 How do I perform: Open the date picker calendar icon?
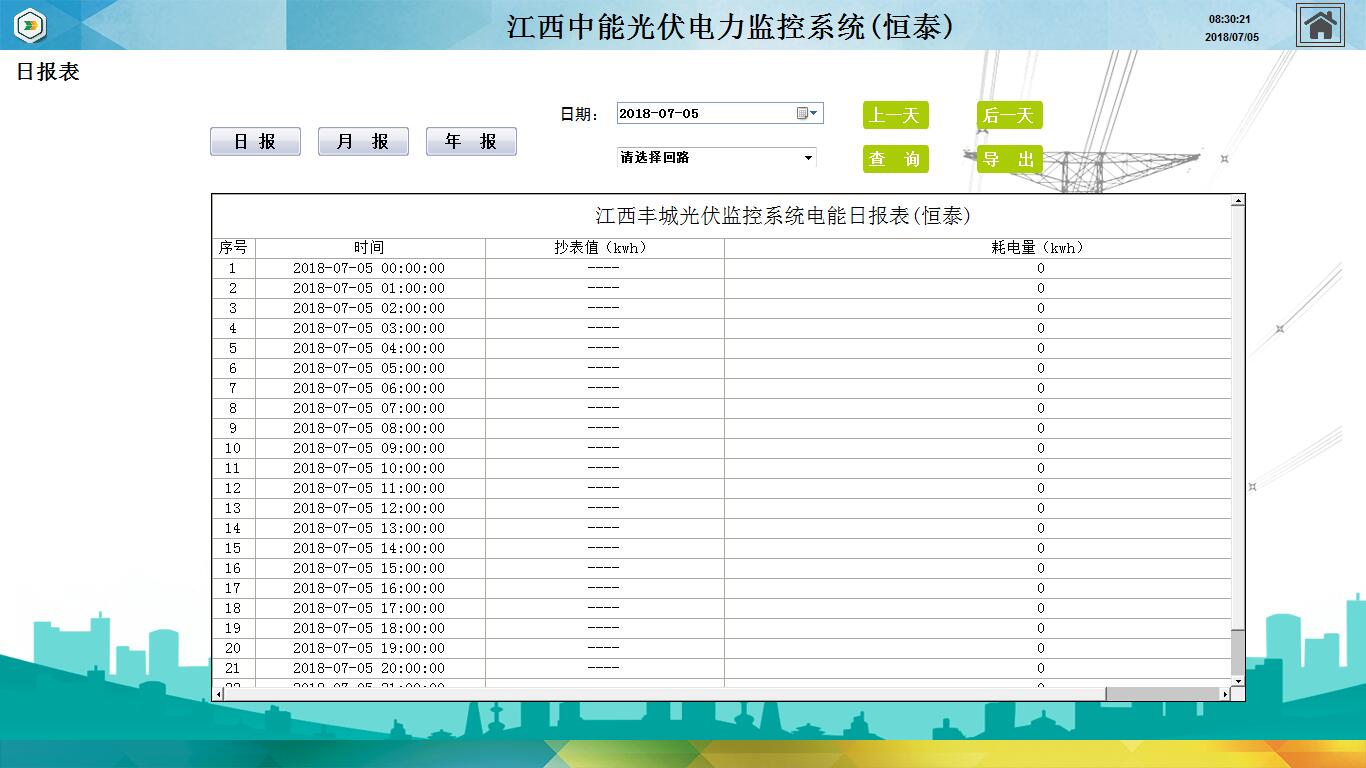(x=802, y=113)
